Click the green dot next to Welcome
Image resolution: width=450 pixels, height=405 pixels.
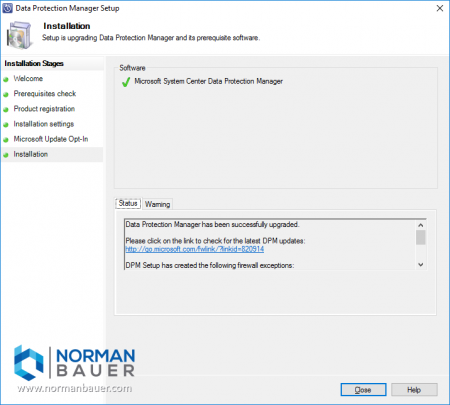[x=6, y=80]
